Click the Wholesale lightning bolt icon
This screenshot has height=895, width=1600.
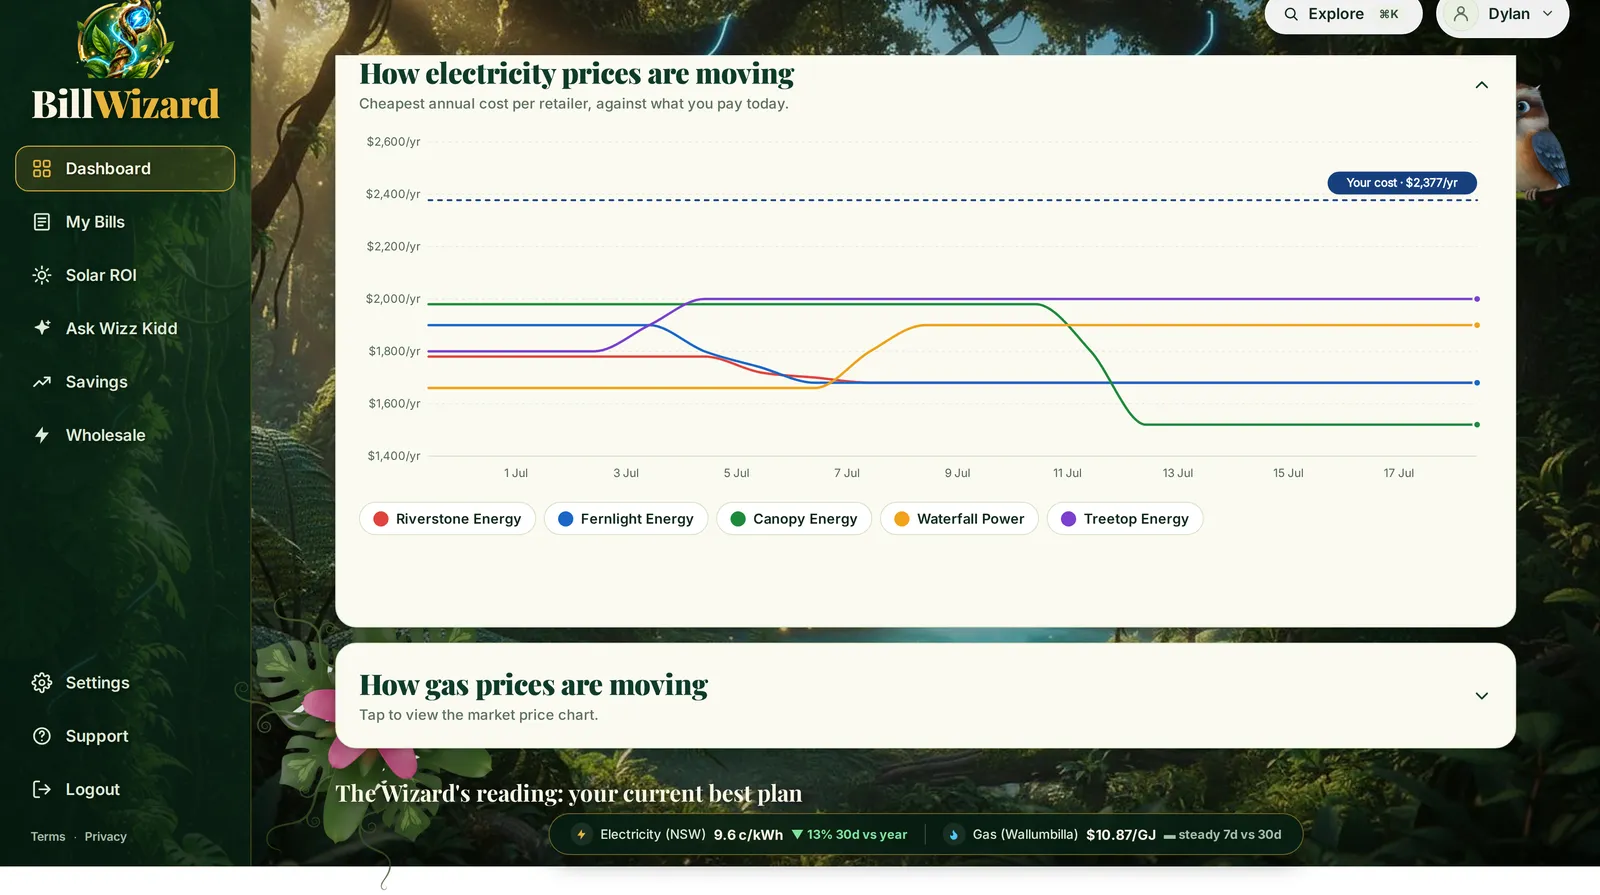(x=42, y=435)
